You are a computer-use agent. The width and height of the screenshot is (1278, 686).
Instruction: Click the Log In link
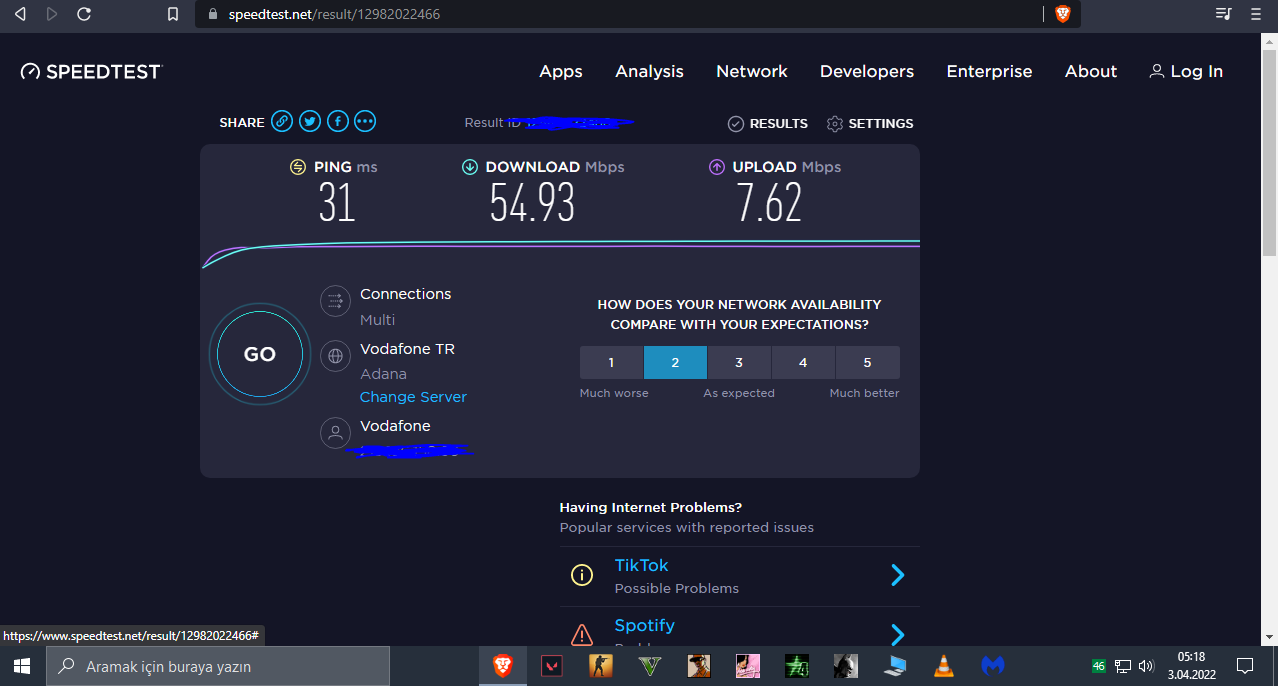coord(1186,71)
